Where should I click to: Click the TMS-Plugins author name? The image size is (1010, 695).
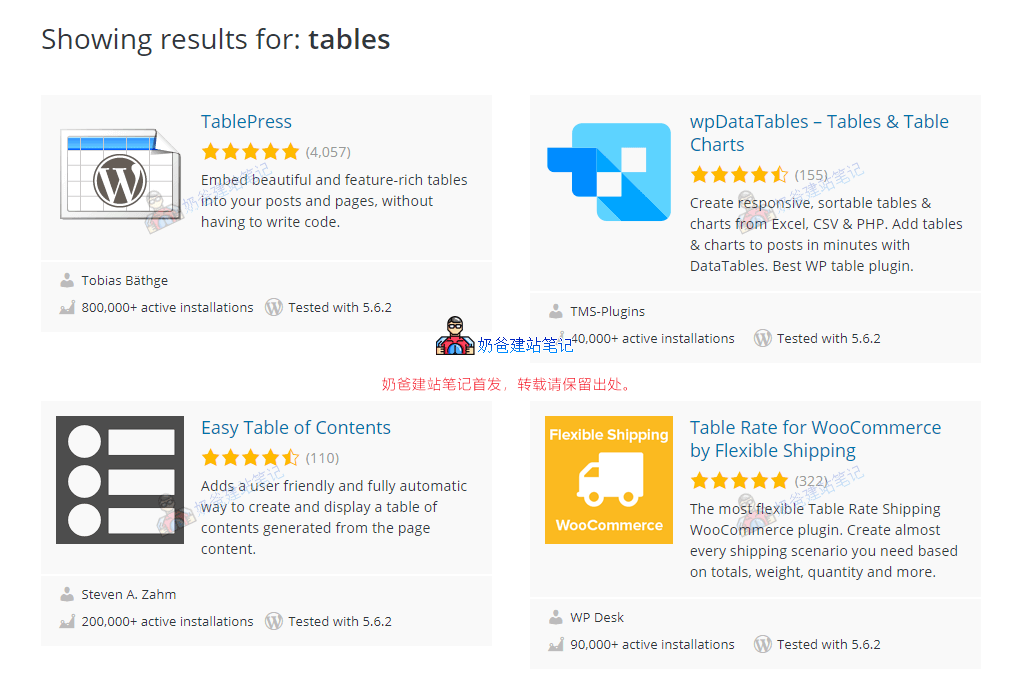[x=607, y=312]
